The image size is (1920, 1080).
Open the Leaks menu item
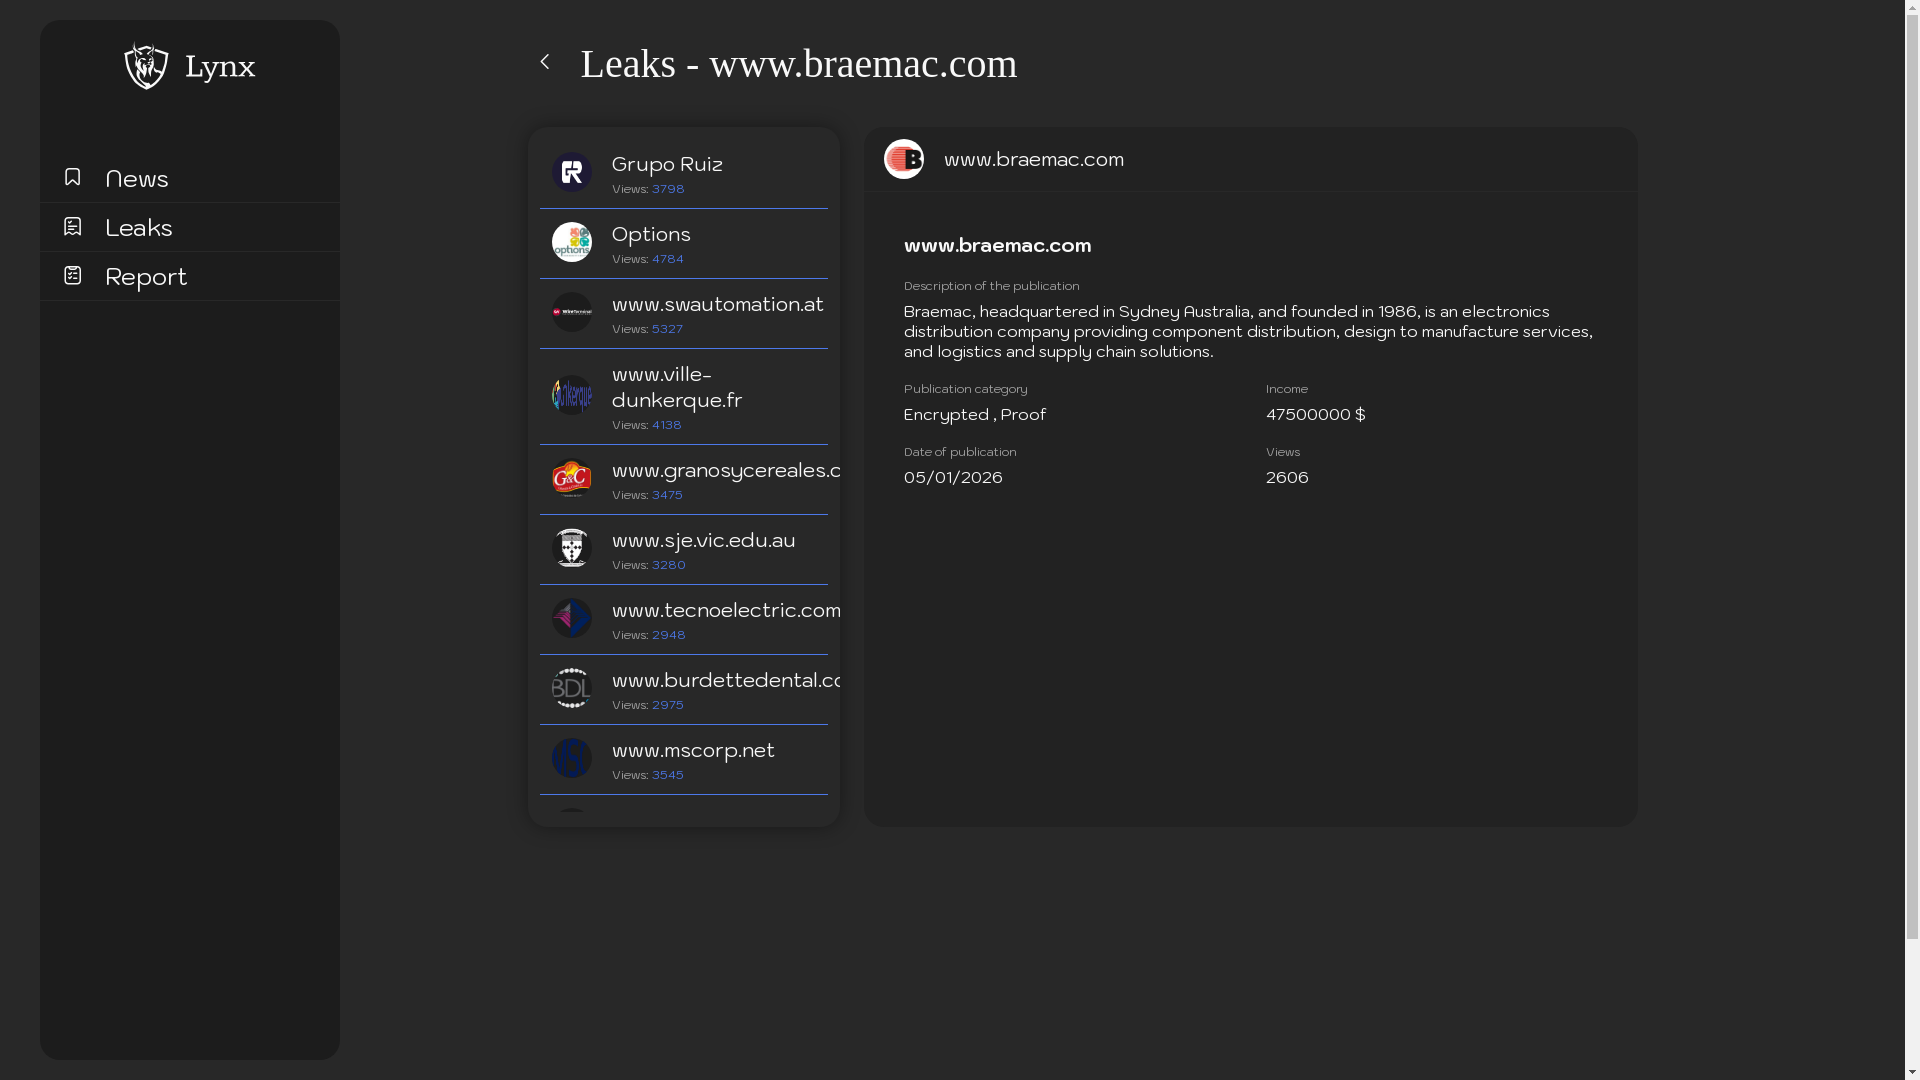(139, 228)
